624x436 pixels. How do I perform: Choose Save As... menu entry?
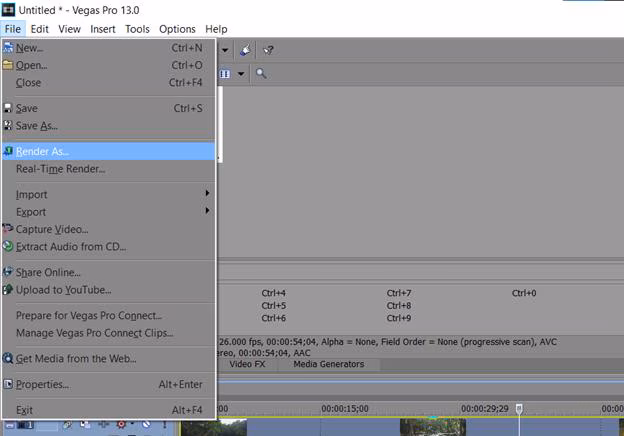coord(108,126)
